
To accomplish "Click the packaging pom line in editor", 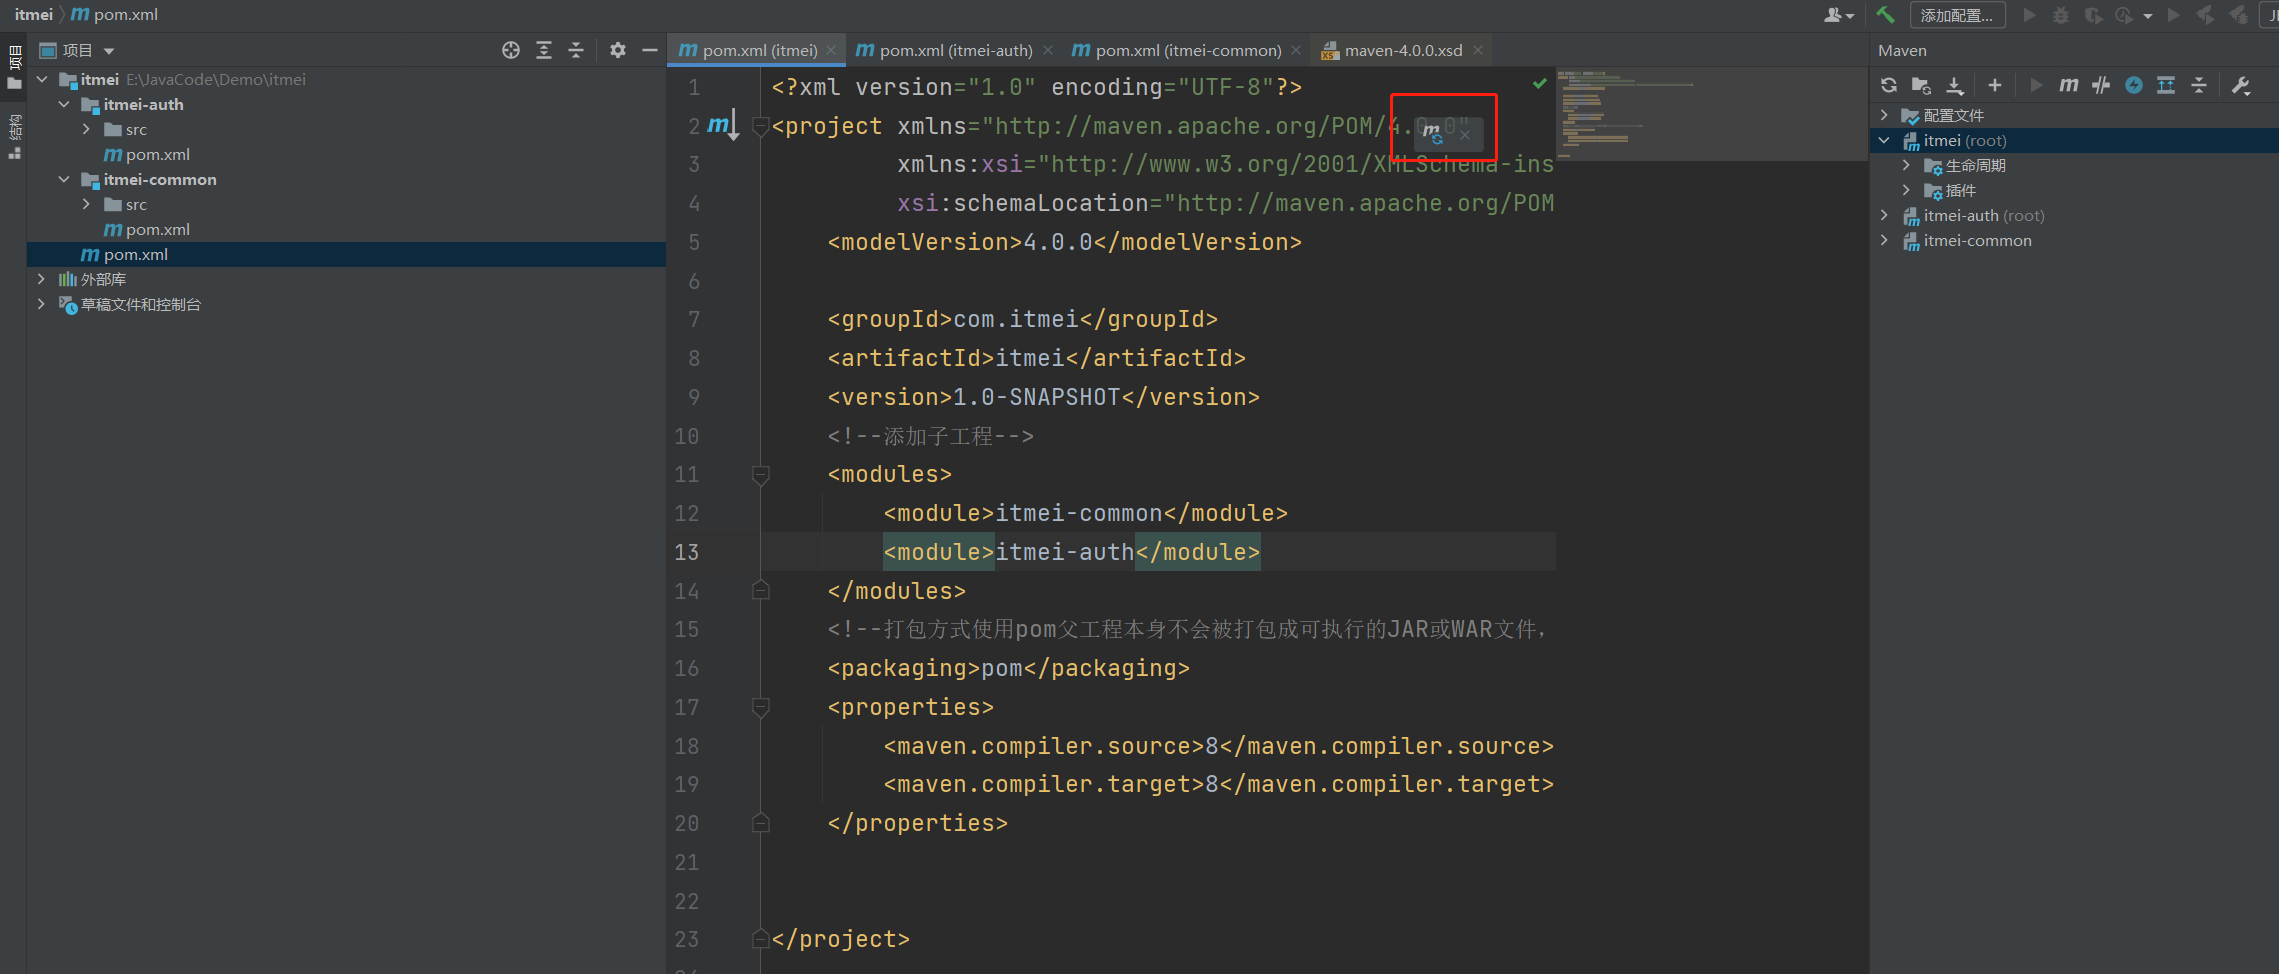I will (1009, 668).
